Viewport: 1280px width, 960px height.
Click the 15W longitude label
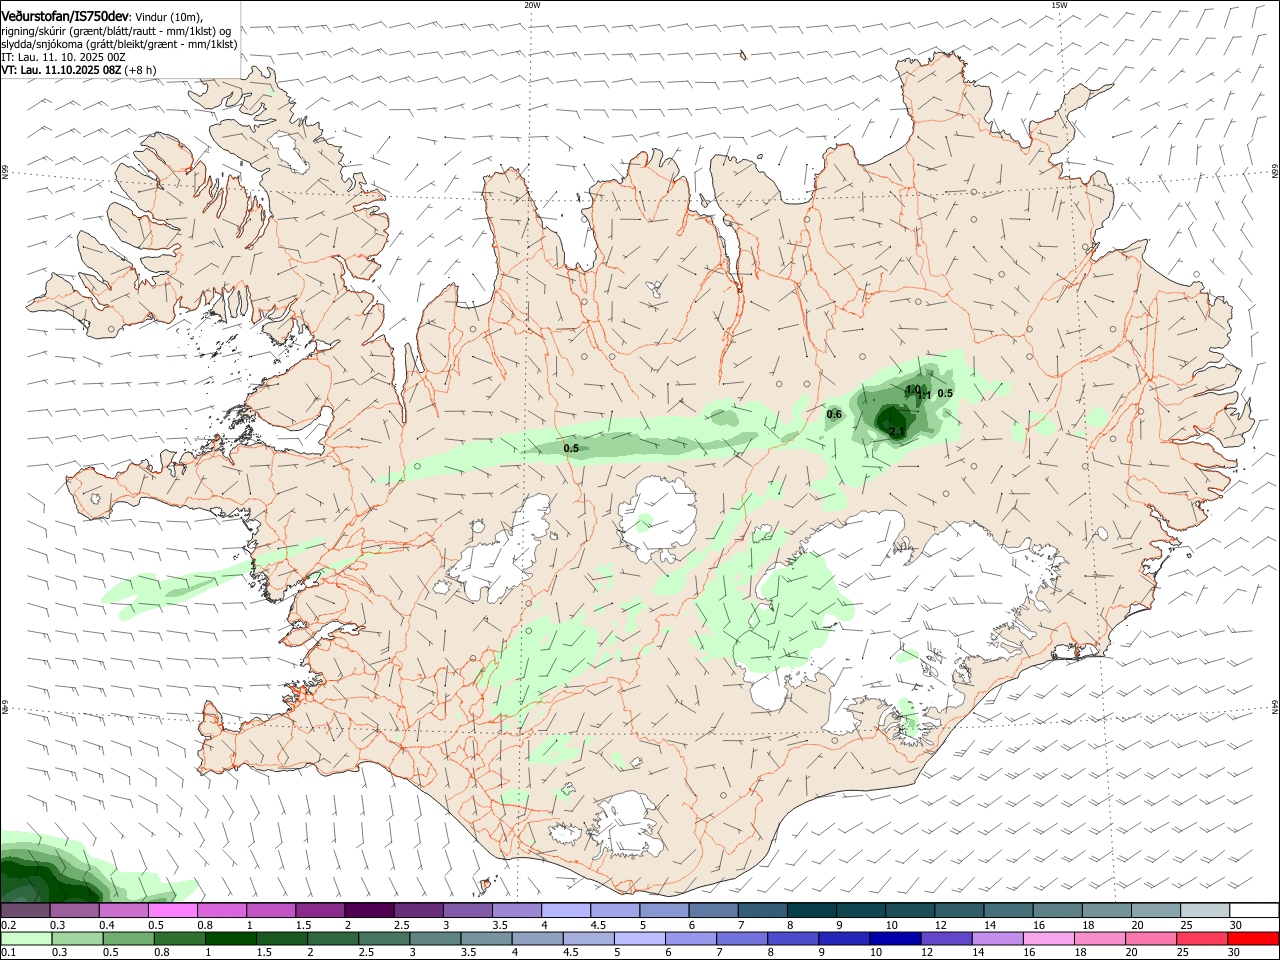pyautogui.click(x=1059, y=5)
